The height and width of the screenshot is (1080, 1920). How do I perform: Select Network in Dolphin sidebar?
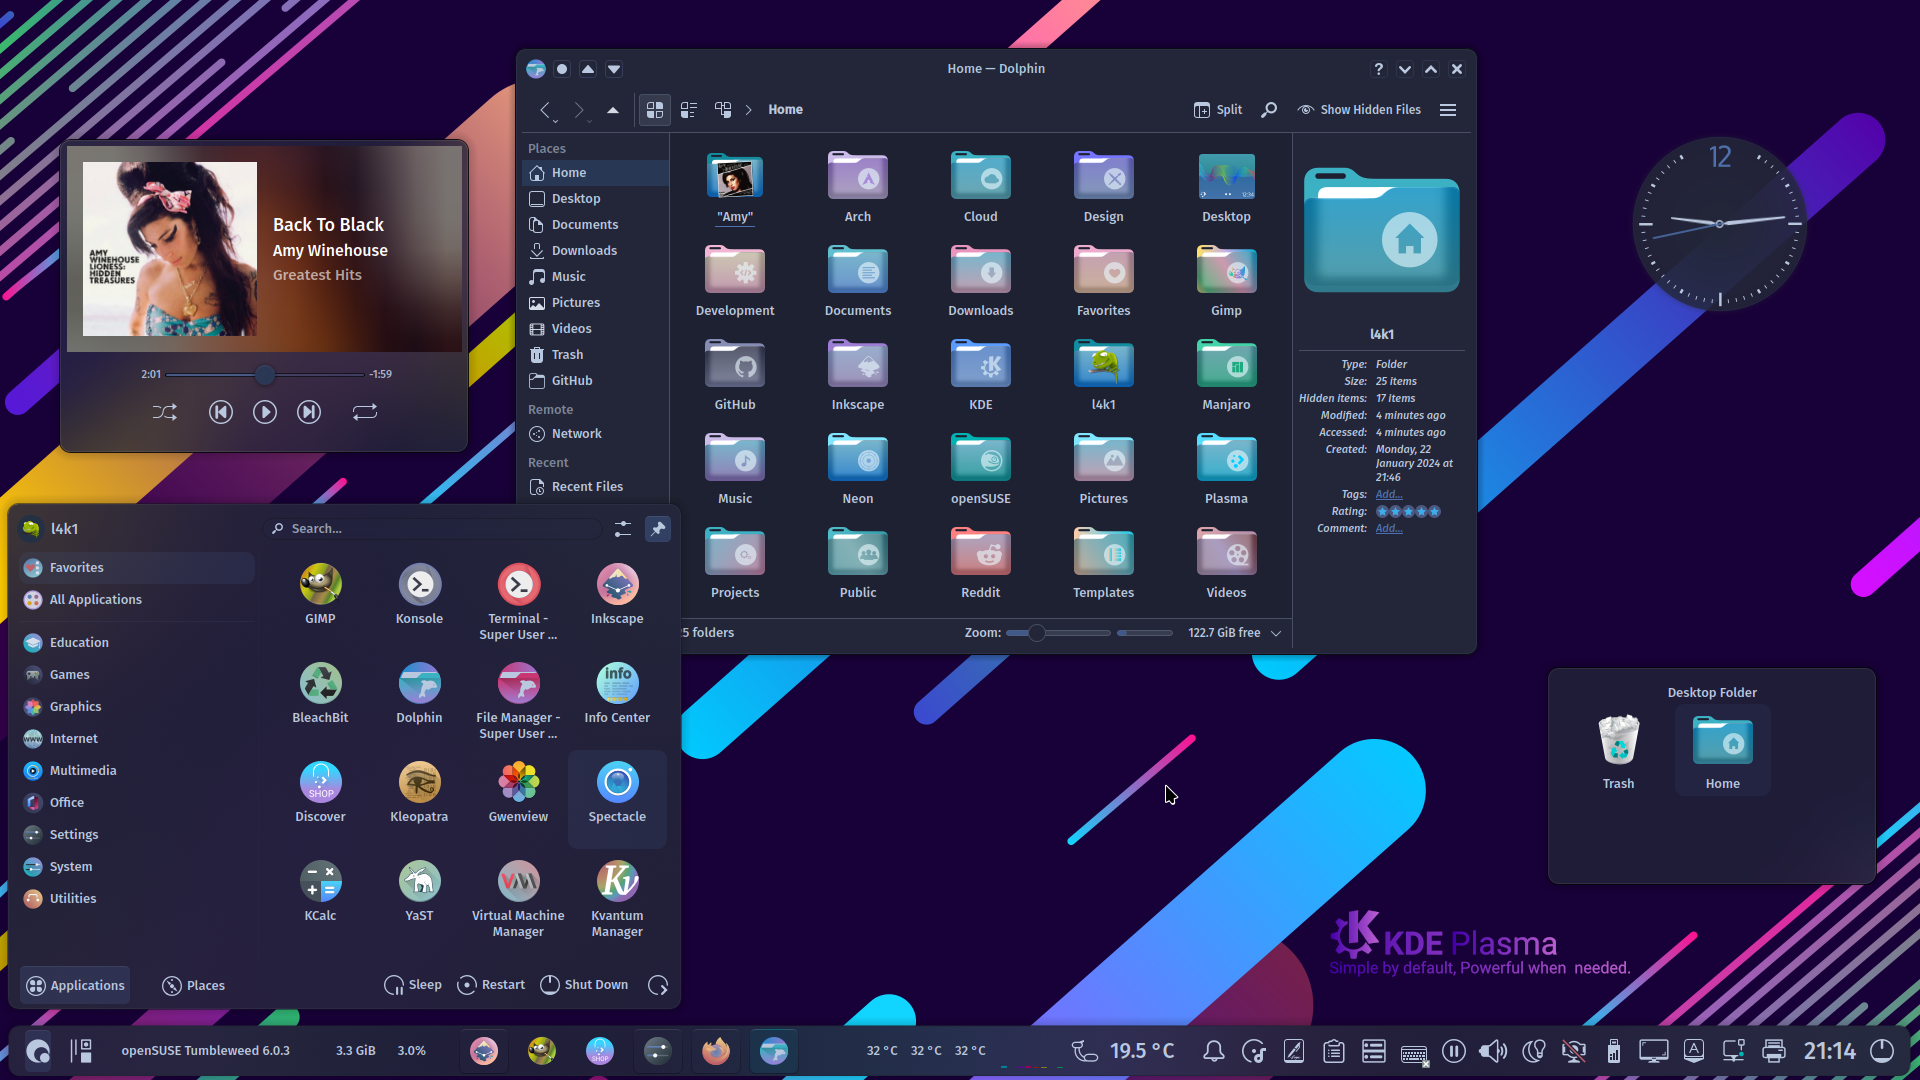click(595, 434)
